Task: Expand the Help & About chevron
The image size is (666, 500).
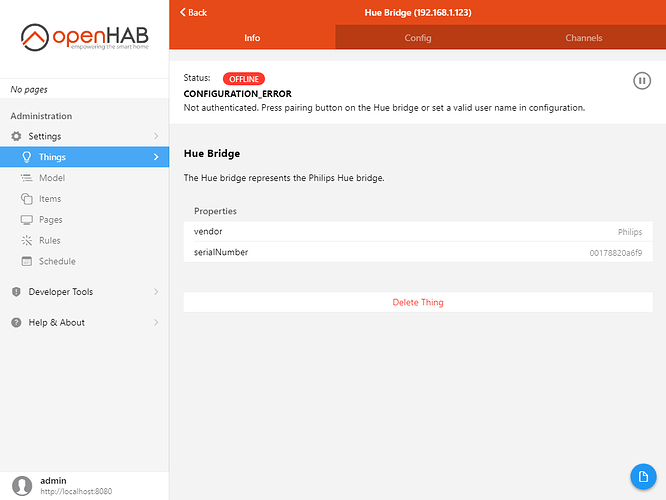Action: pyautogui.click(x=155, y=323)
